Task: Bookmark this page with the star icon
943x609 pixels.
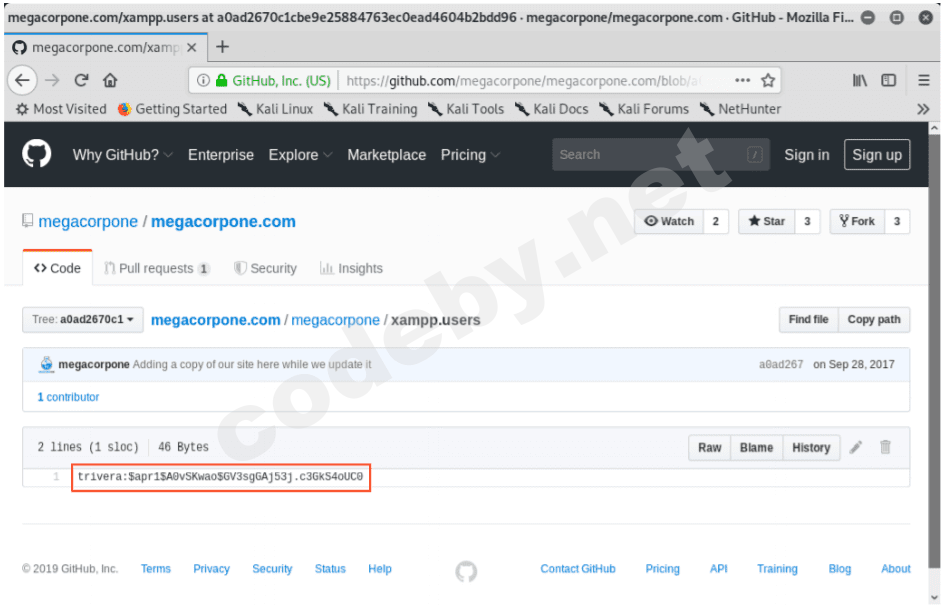Action: tap(768, 81)
